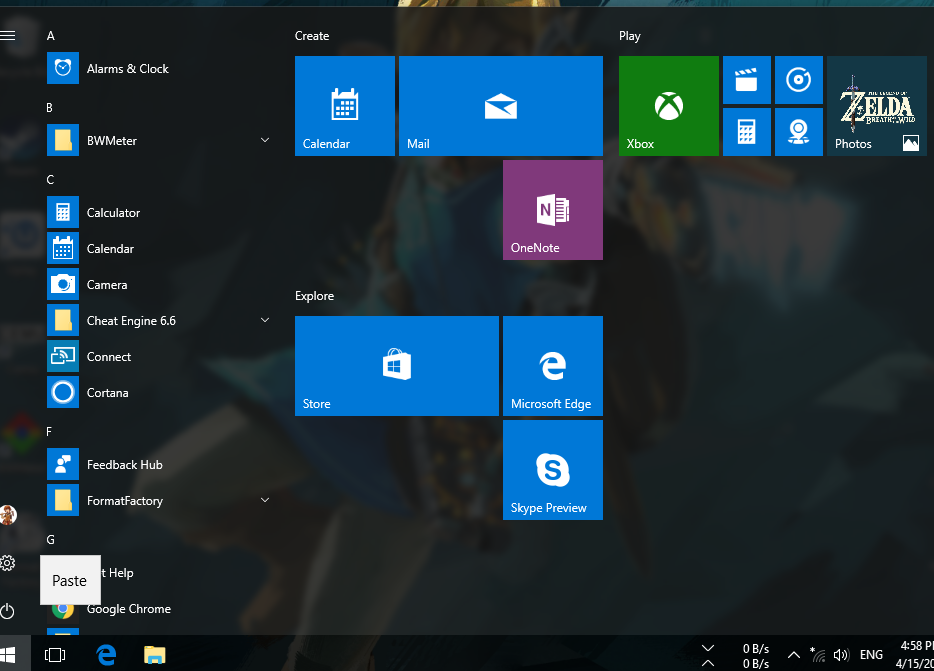
Task: Click the letter F header in app list
Action: 49,431
